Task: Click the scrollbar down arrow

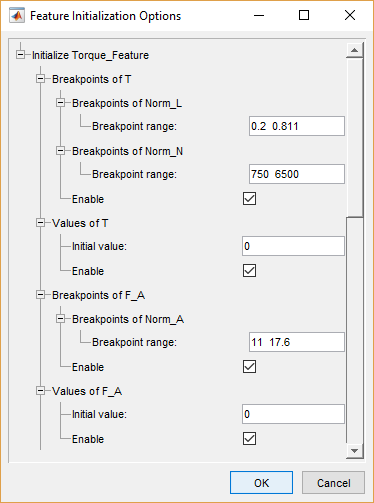Action: click(354, 451)
